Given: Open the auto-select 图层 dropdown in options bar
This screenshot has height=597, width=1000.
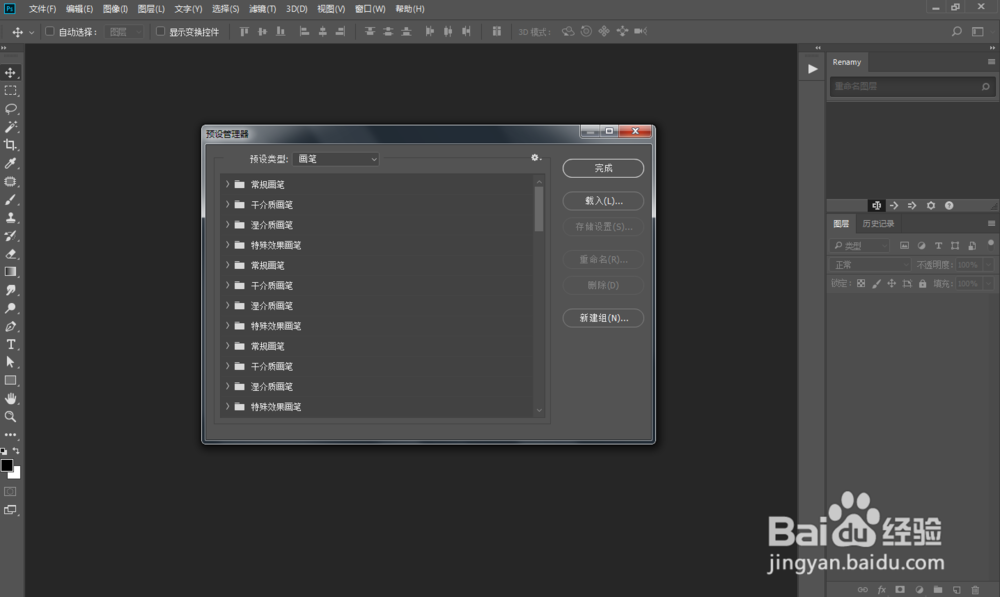Looking at the screenshot, I should coord(125,31).
